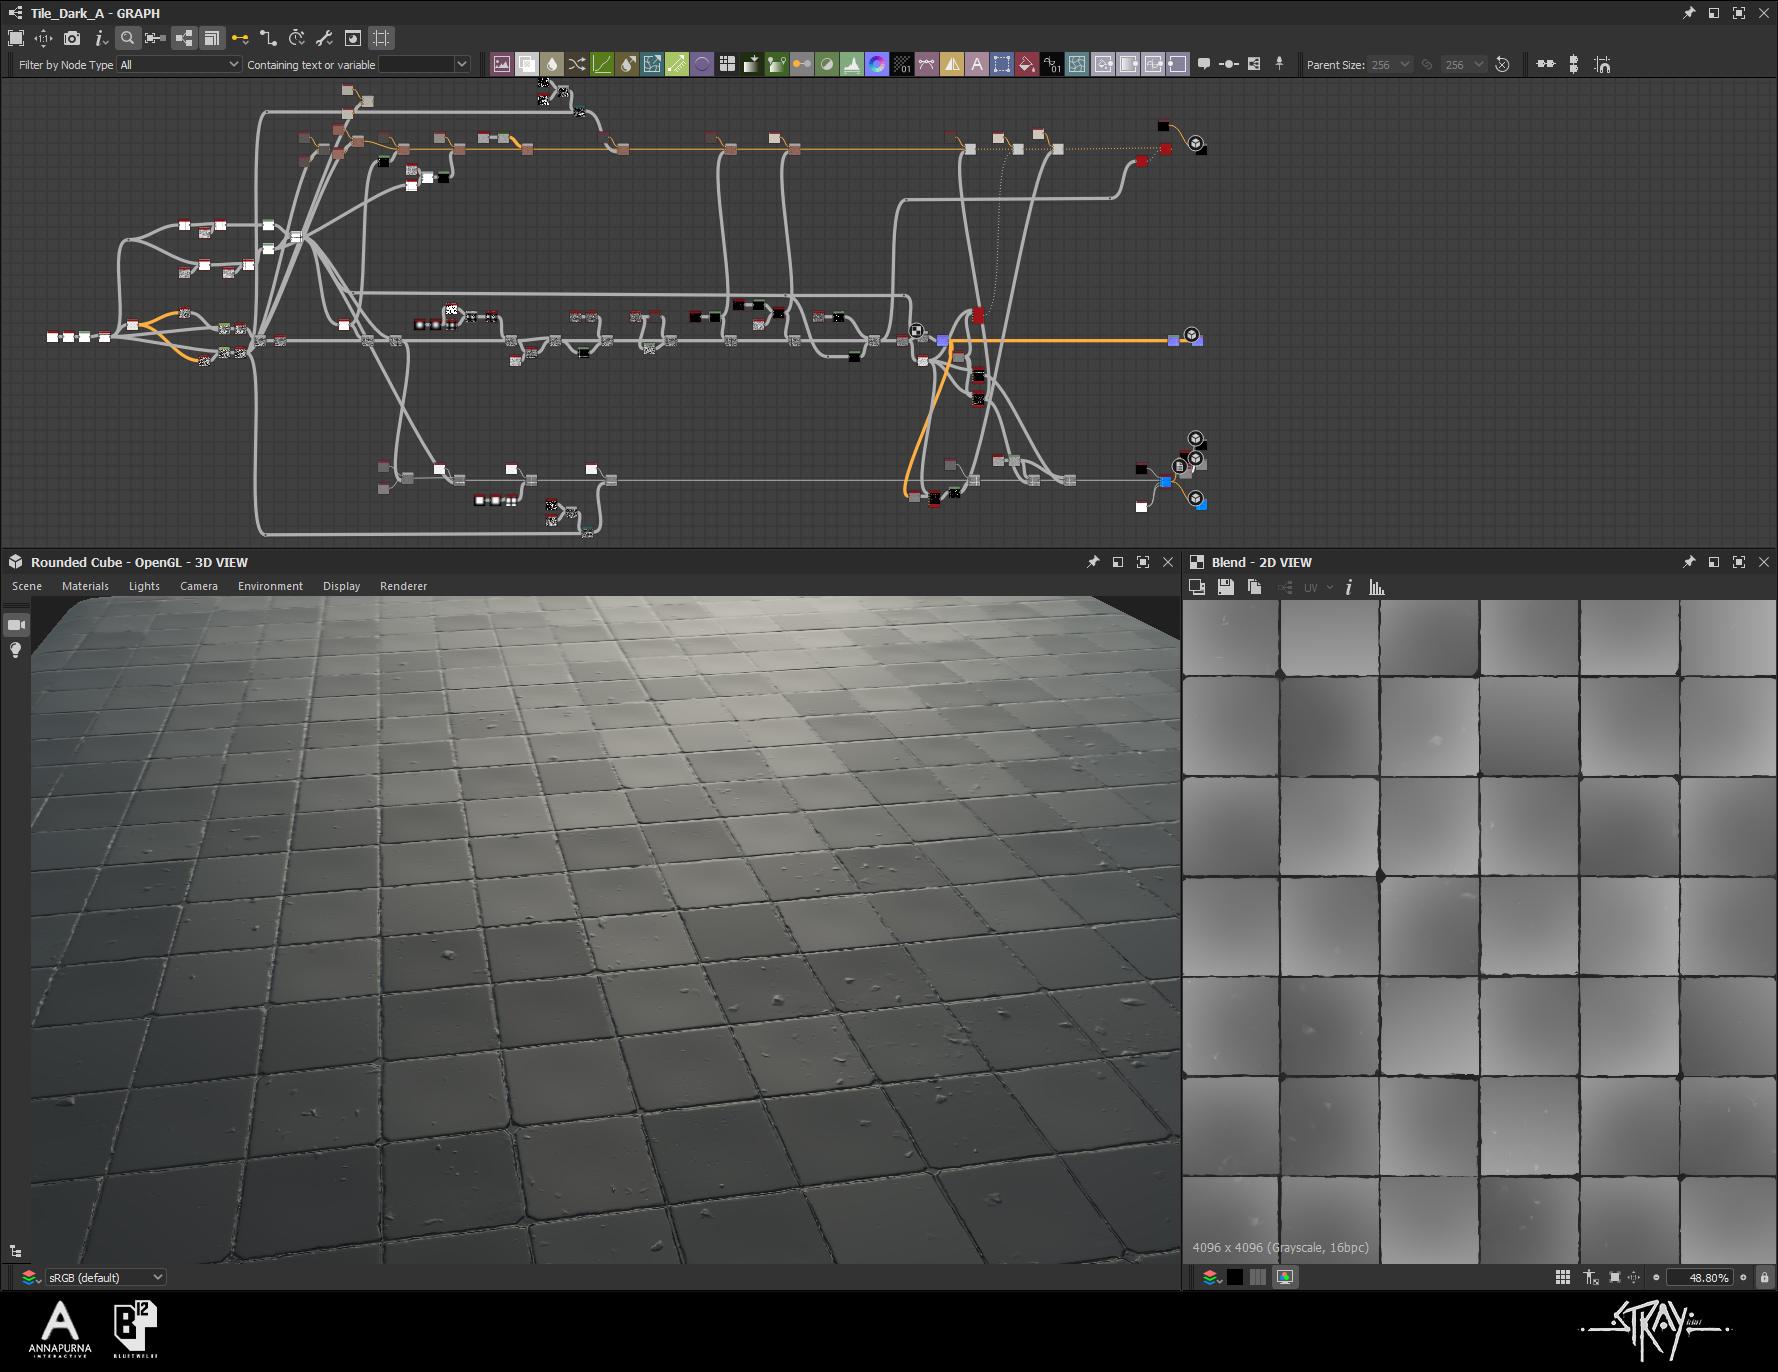Click the camera screenshot icon in graph toolbar
This screenshot has width=1778, height=1372.
[x=72, y=38]
